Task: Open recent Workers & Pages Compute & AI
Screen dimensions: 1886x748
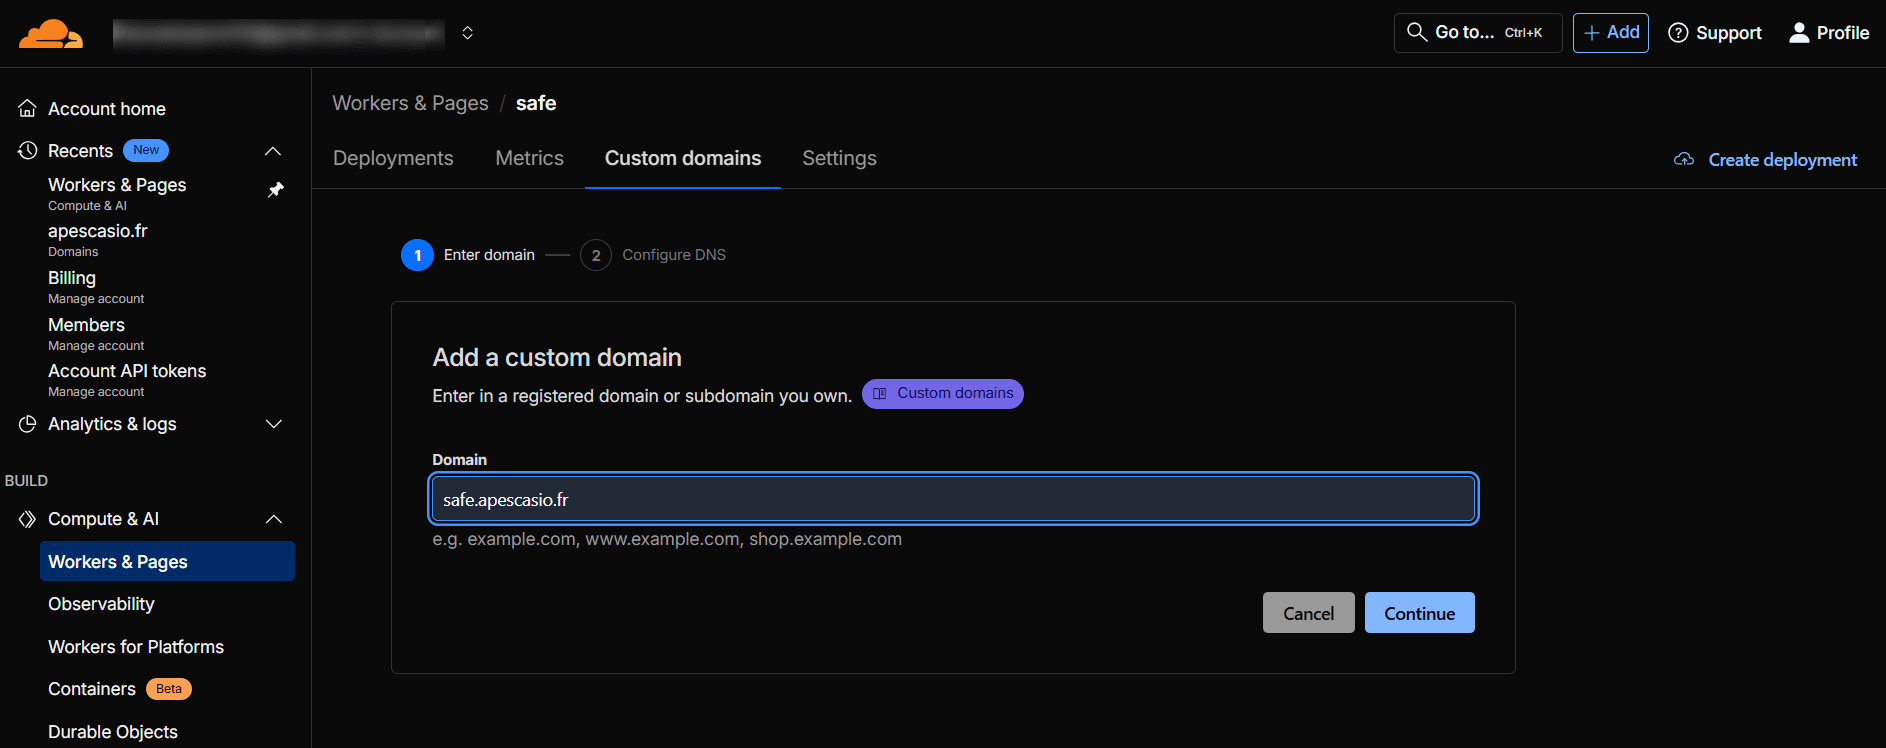Action: [x=117, y=194]
